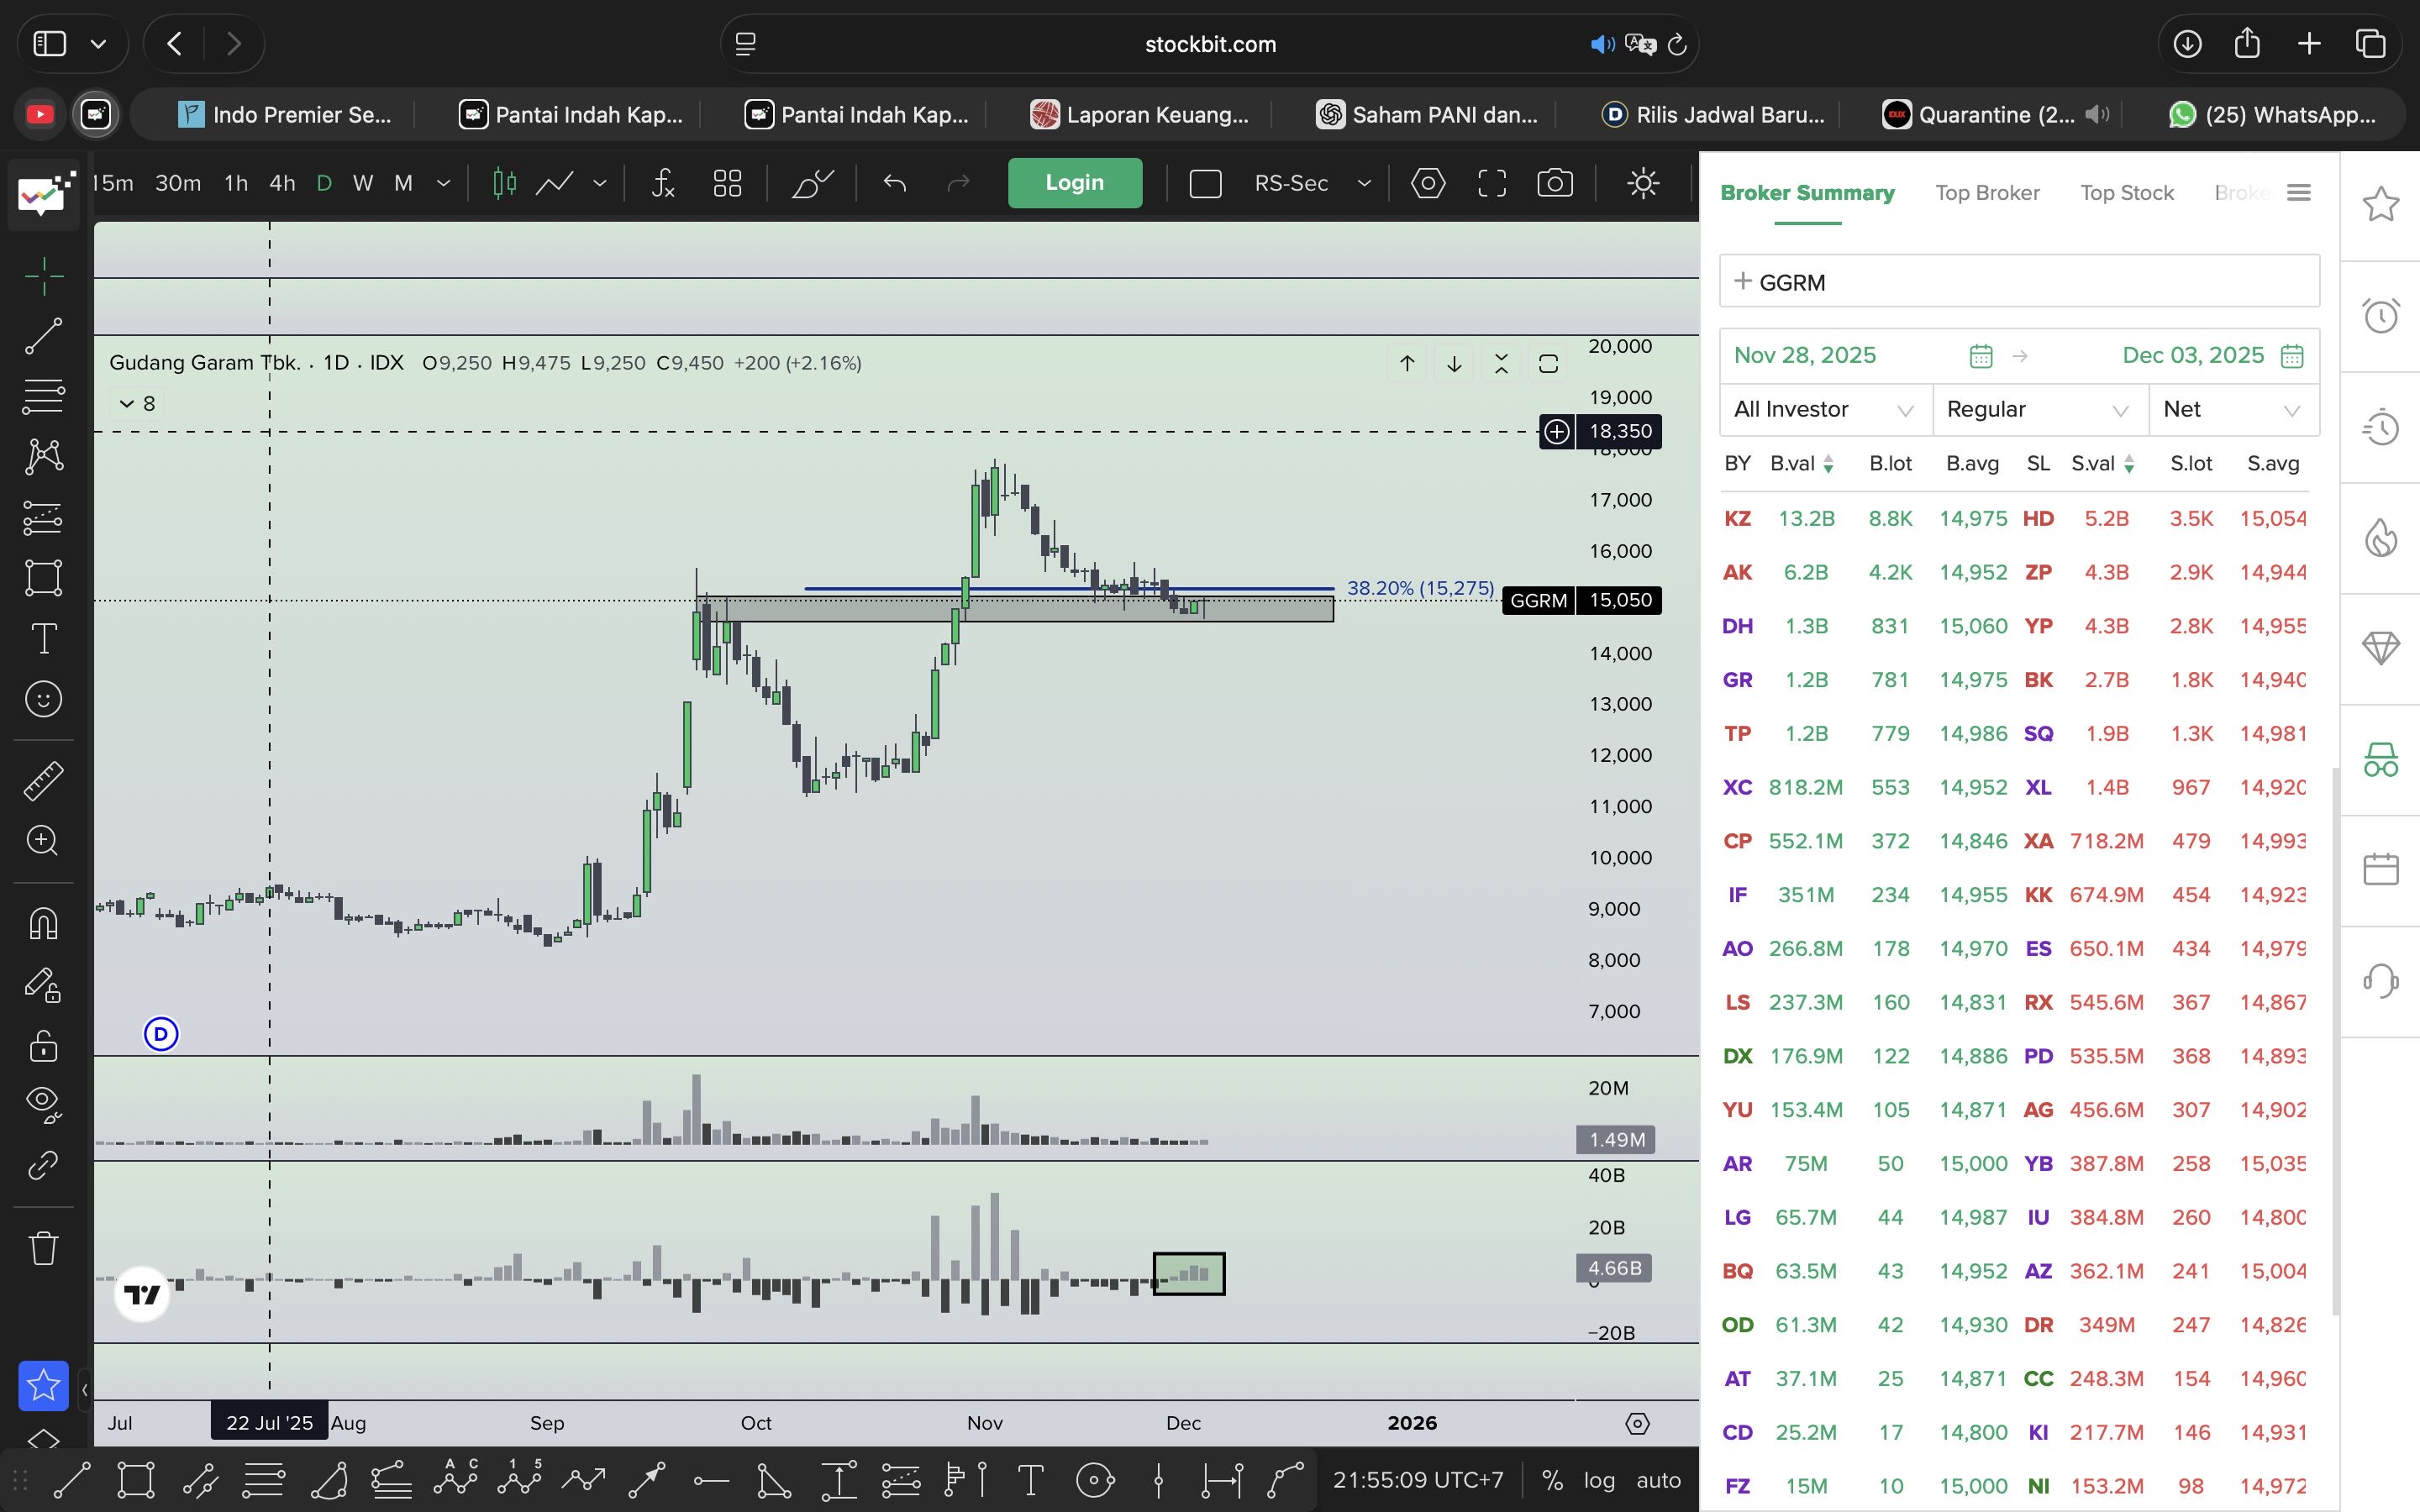The height and width of the screenshot is (1512, 2420).
Task: Activate the magnet snap mode
Action: point(43,922)
